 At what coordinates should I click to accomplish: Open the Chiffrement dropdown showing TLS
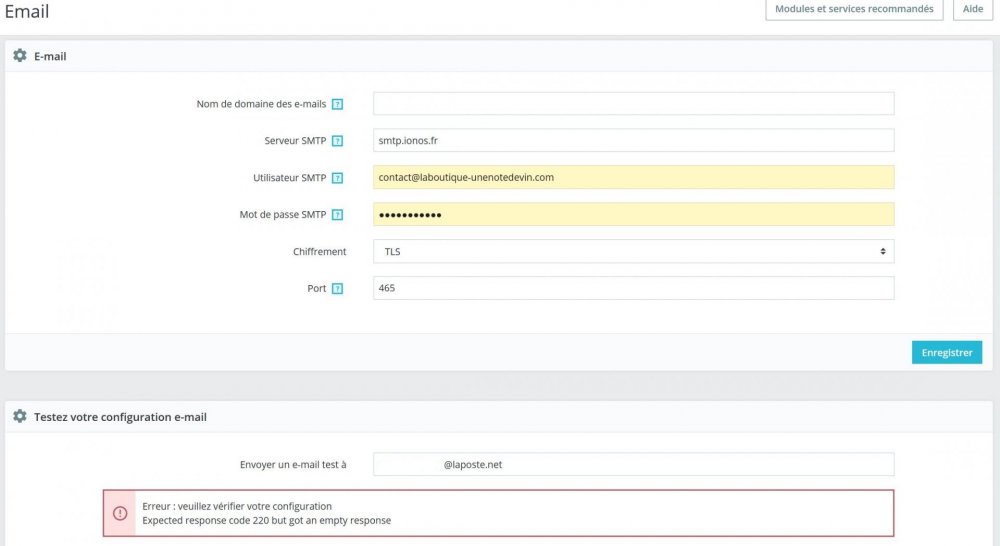[x=633, y=252]
